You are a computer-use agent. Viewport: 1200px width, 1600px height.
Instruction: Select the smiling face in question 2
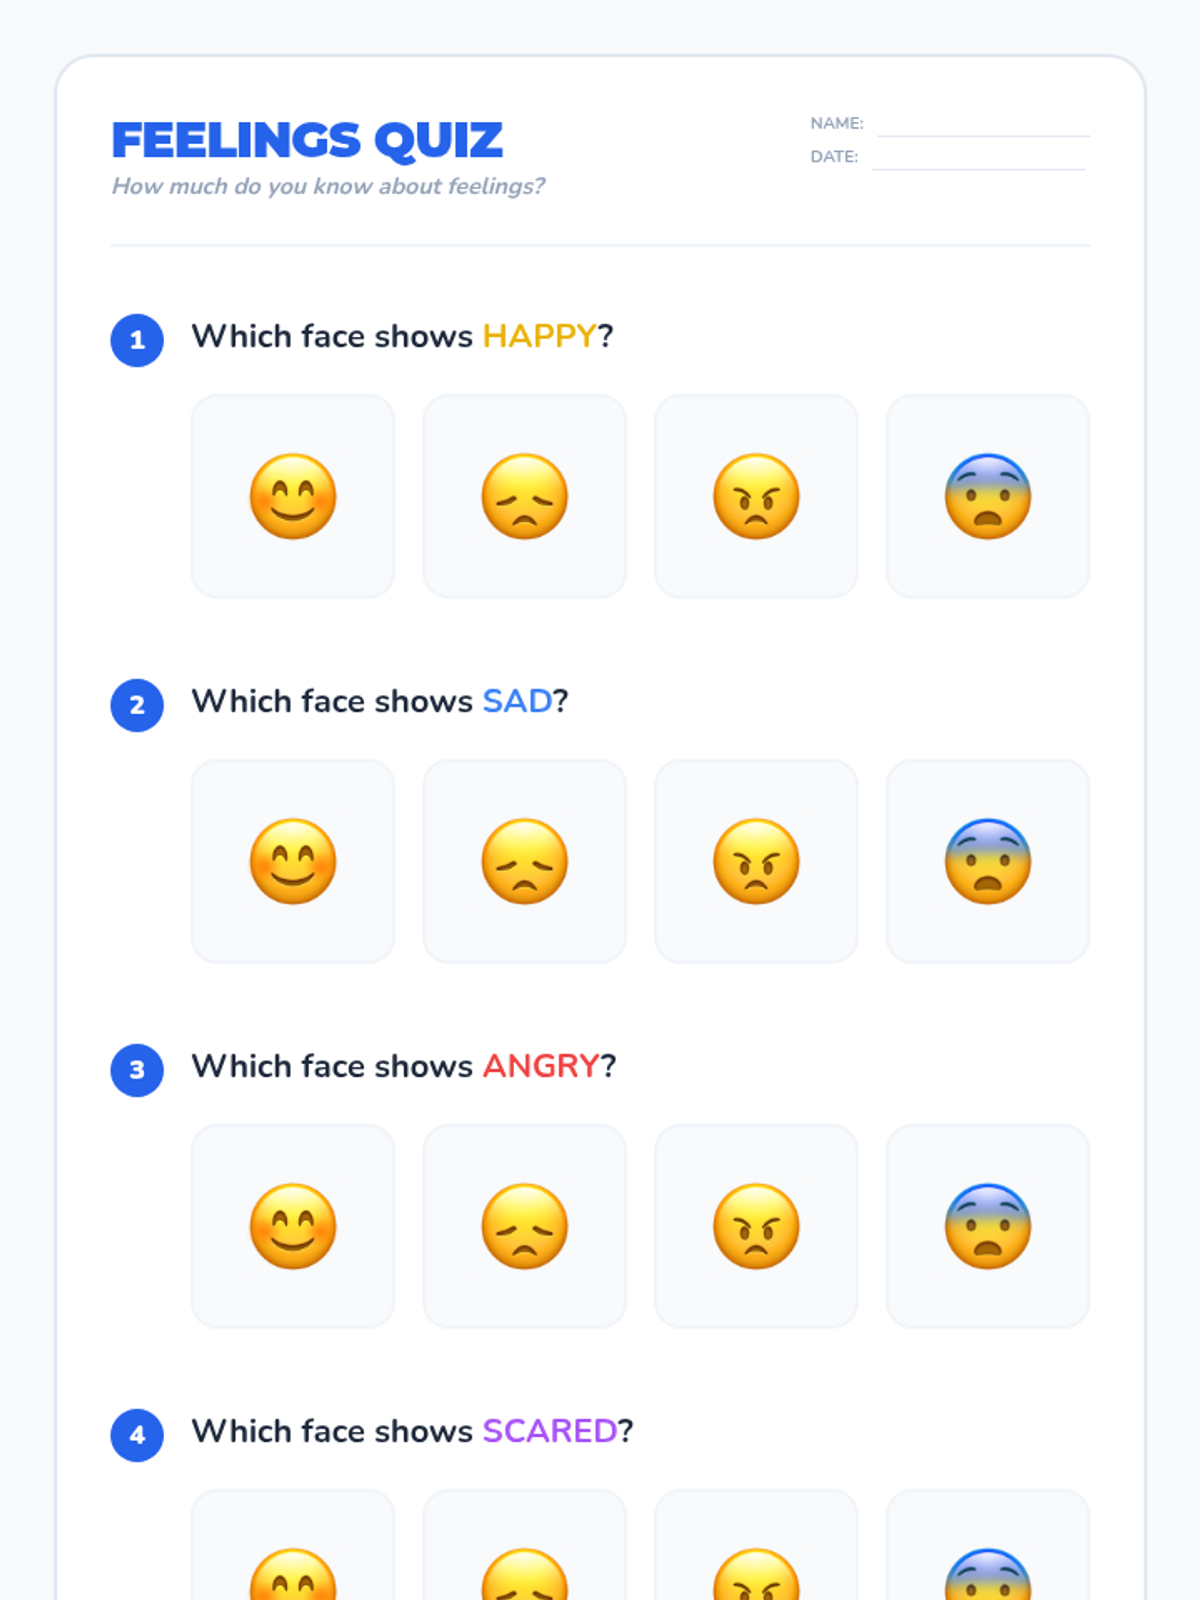(293, 861)
